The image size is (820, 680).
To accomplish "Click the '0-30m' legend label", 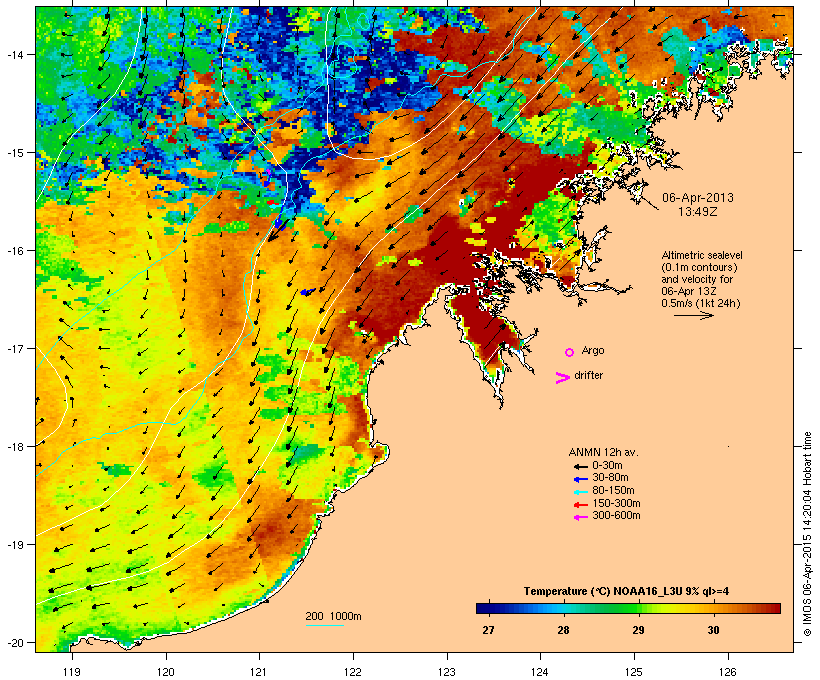I will (607, 466).
